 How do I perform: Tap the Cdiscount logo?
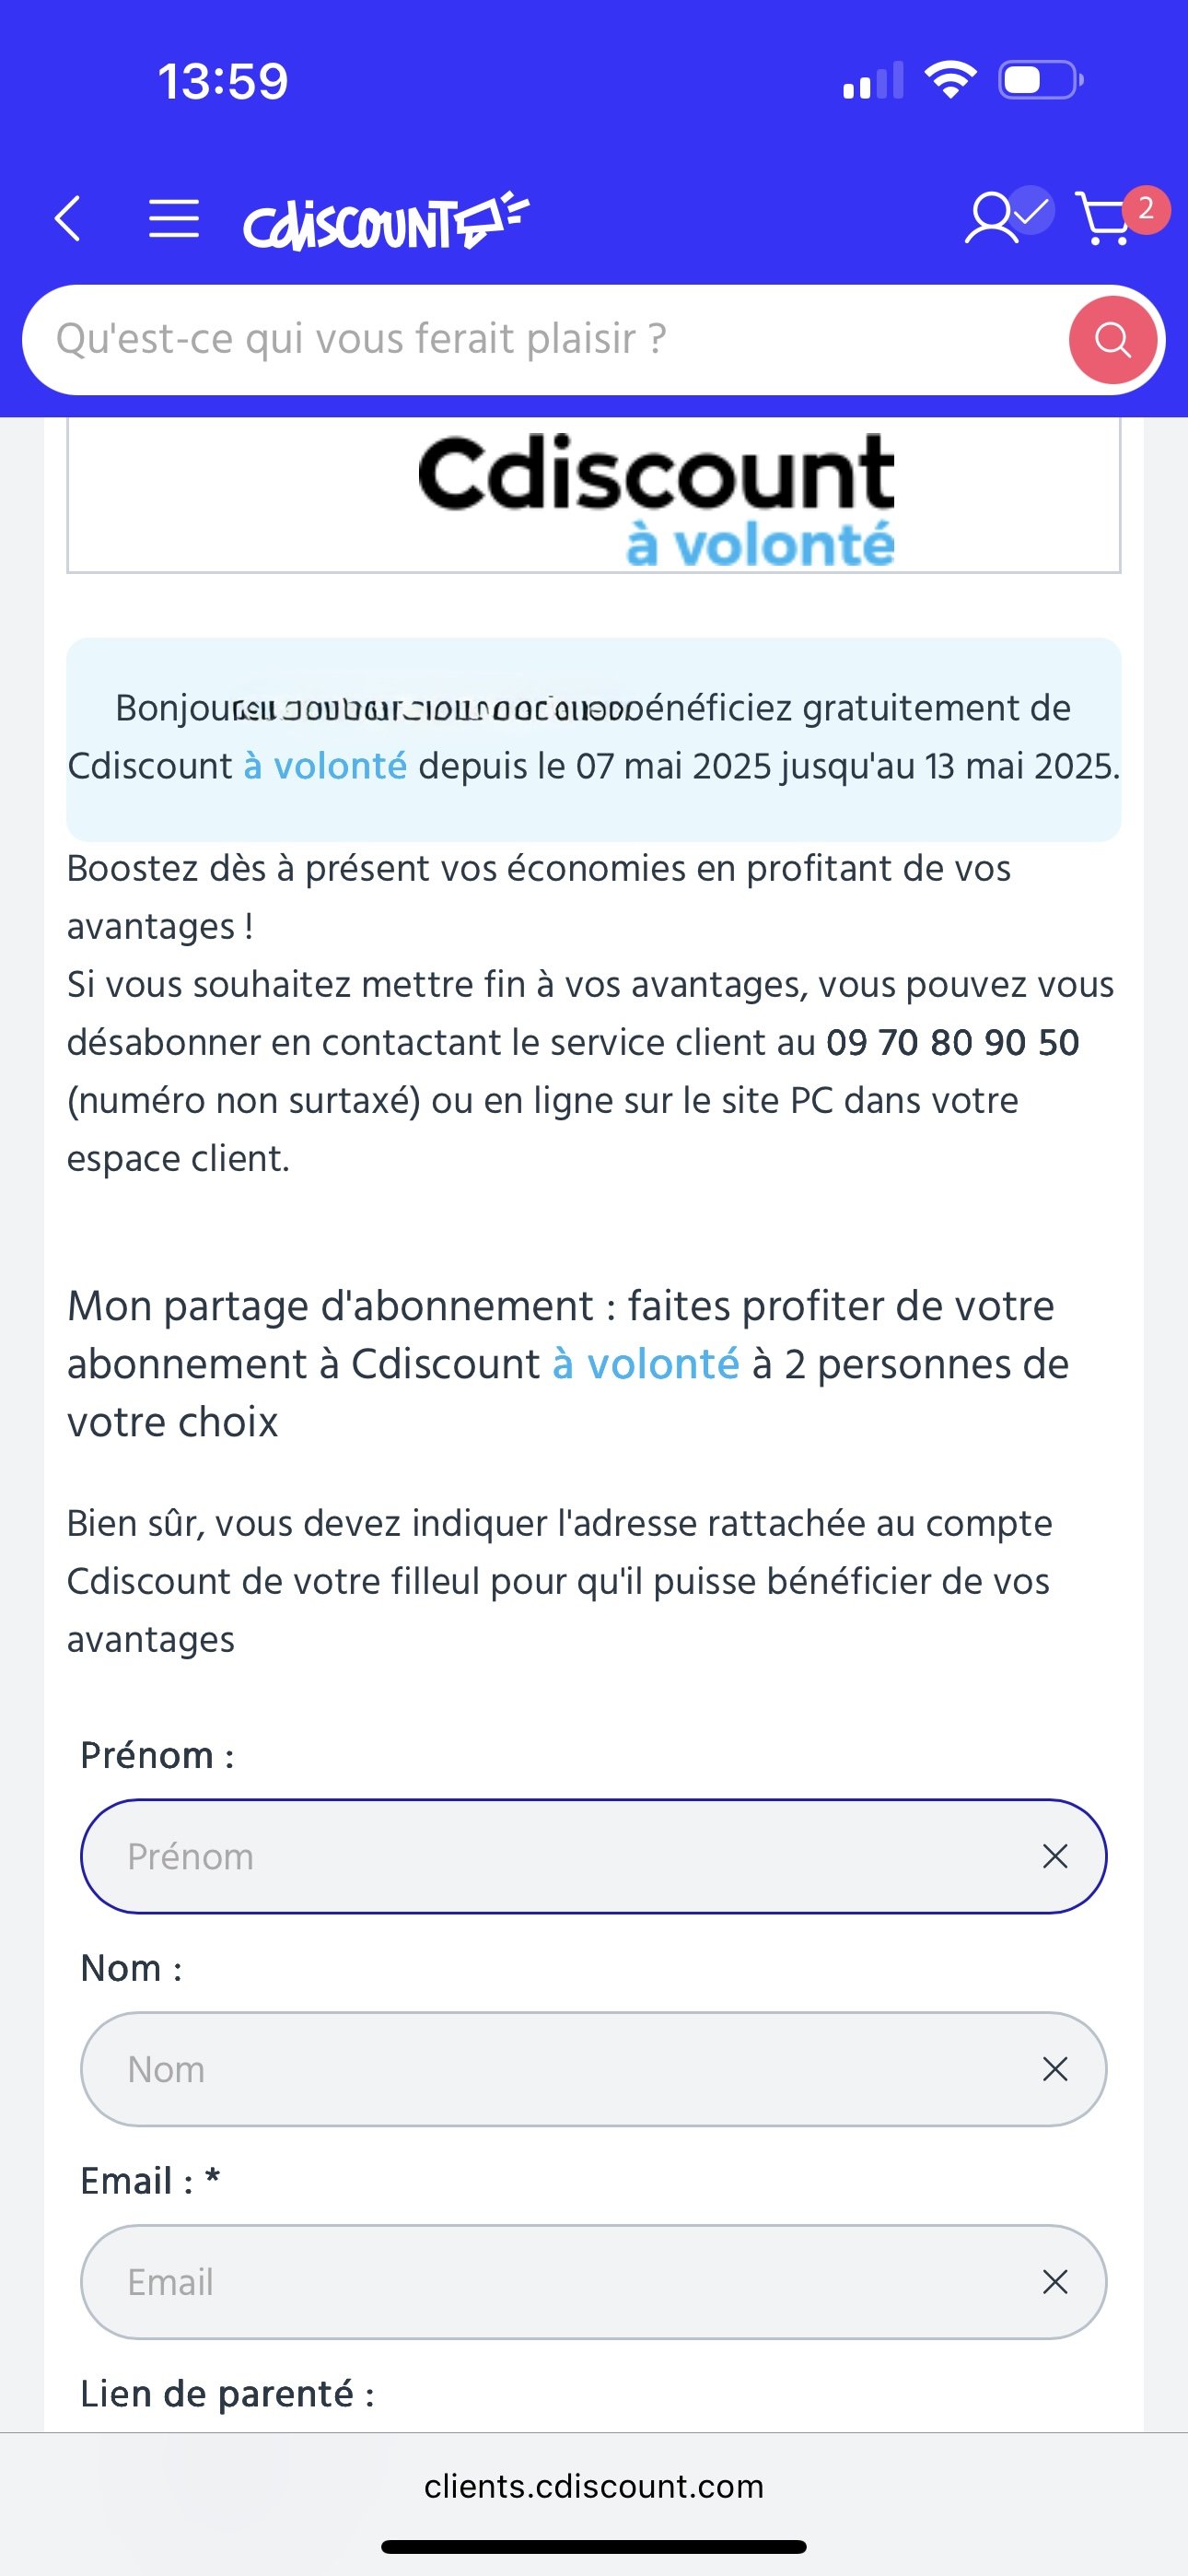pos(386,220)
